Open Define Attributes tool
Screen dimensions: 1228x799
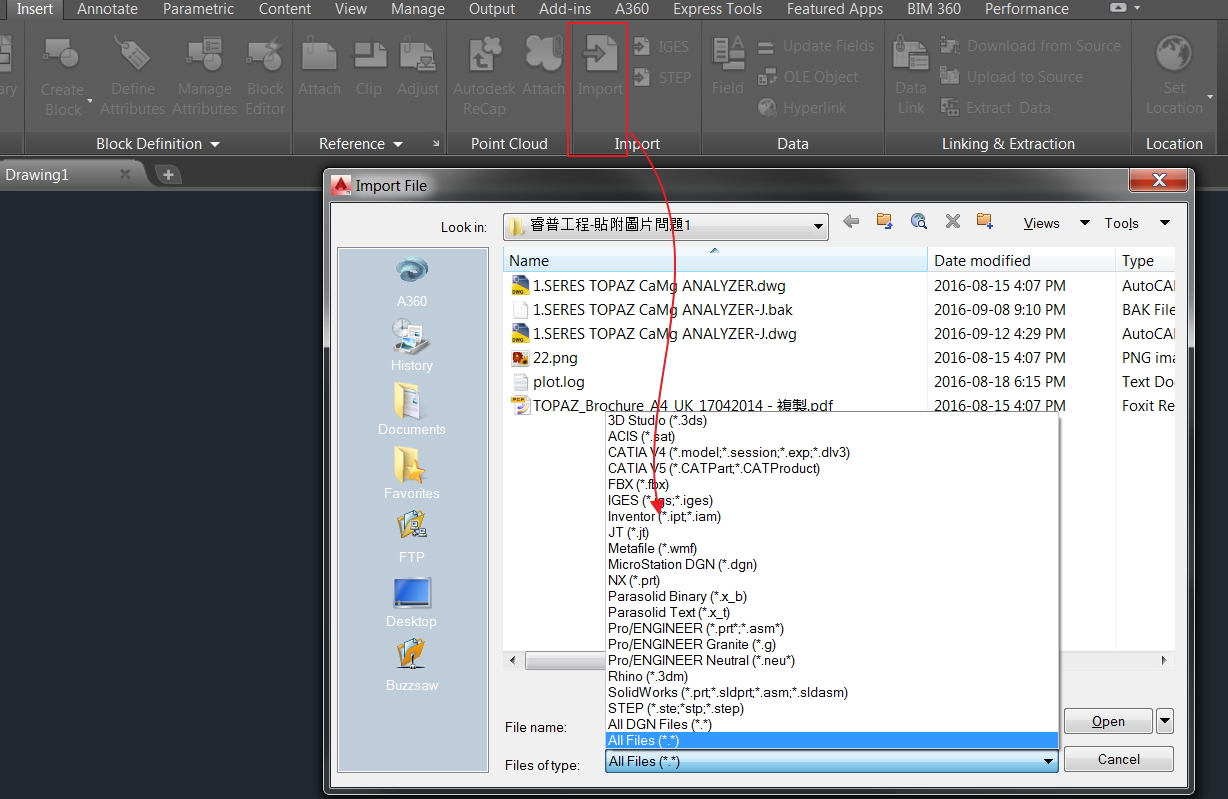(x=132, y=75)
